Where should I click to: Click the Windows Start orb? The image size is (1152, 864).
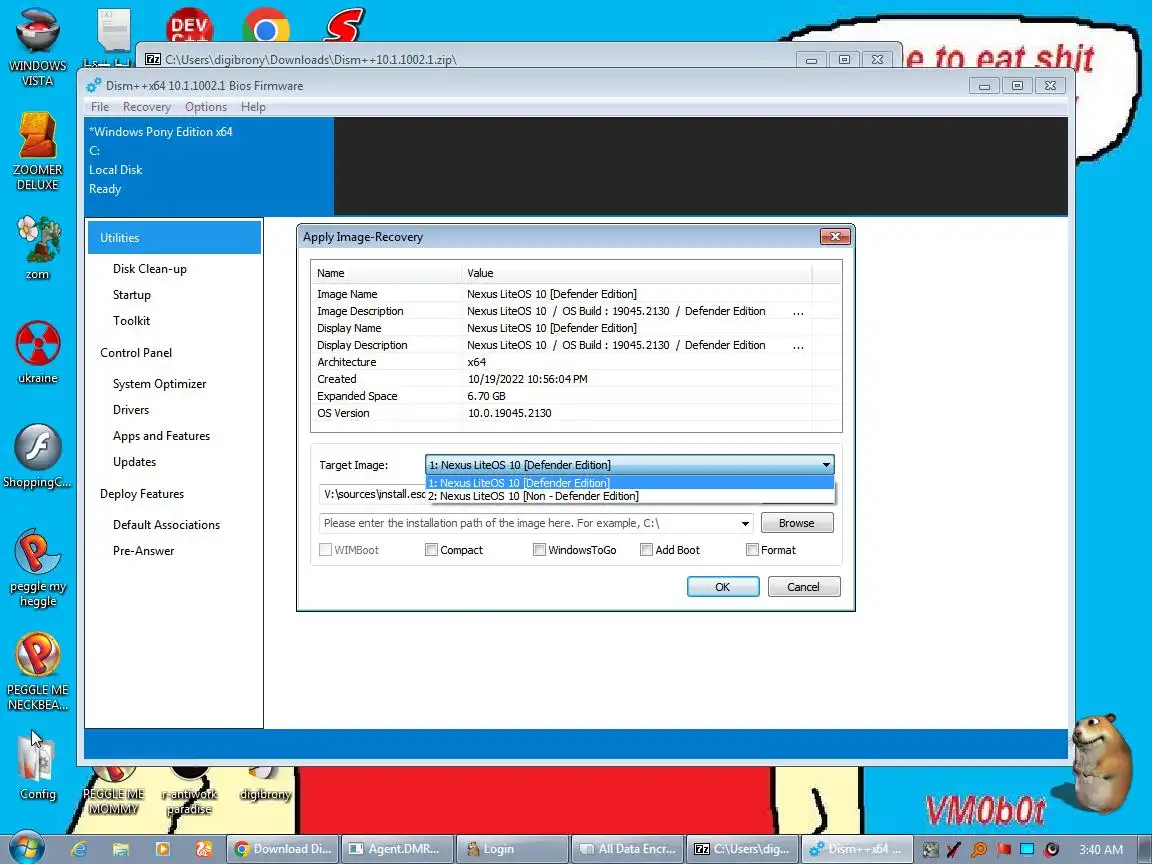pos(27,848)
